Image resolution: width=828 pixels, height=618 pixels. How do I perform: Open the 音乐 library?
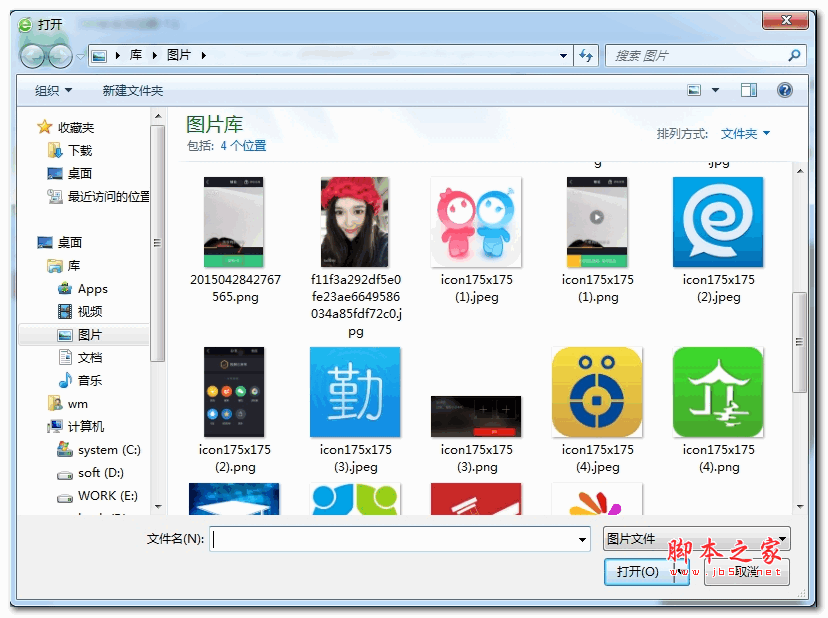[80, 380]
